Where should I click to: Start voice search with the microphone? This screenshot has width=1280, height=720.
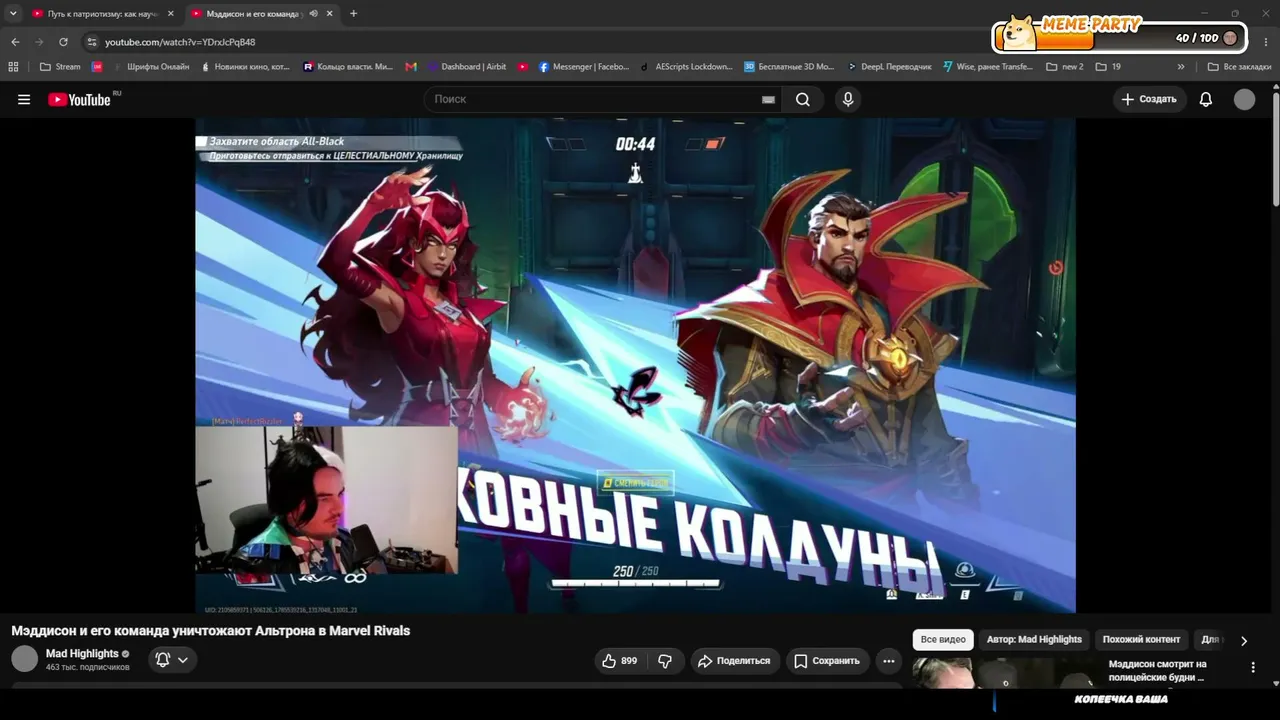click(x=848, y=99)
